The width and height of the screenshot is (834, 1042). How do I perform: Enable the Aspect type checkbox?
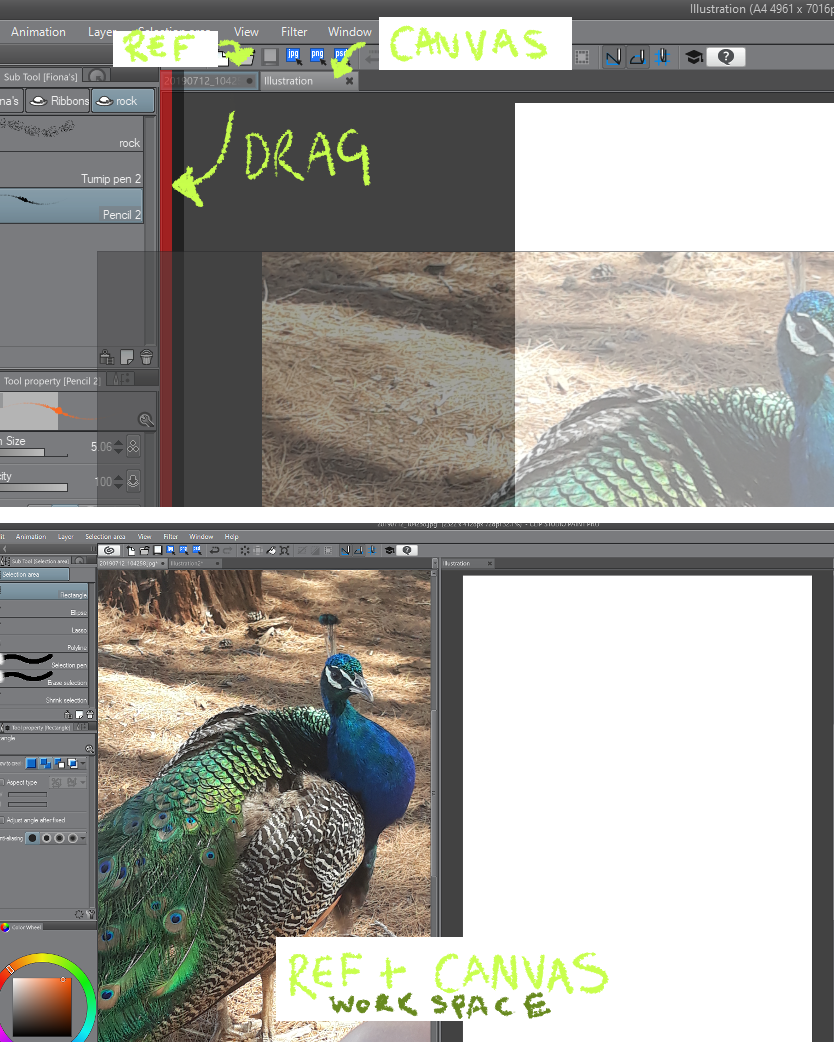3,782
